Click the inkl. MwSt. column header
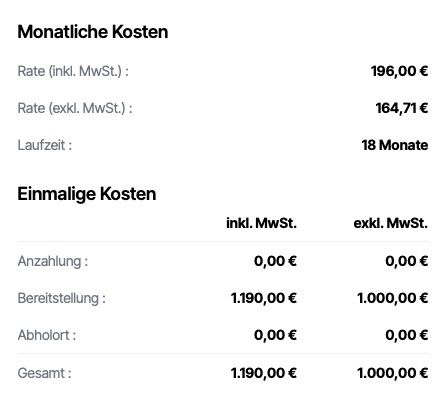The width and height of the screenshot is (440, 404). click(x=261, y=223)
